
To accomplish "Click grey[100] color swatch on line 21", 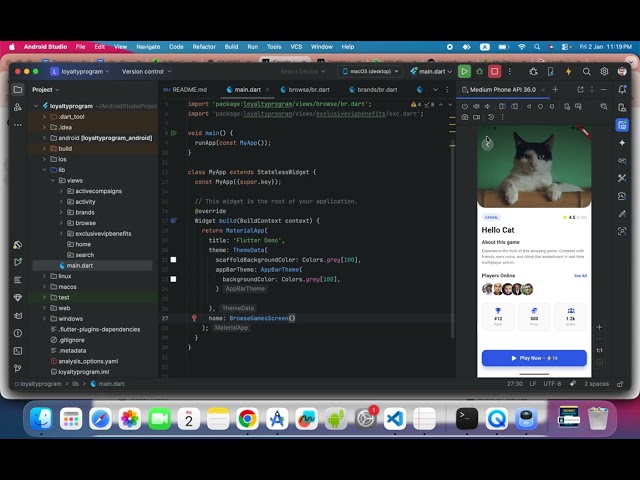I will [x=173, y=260].
